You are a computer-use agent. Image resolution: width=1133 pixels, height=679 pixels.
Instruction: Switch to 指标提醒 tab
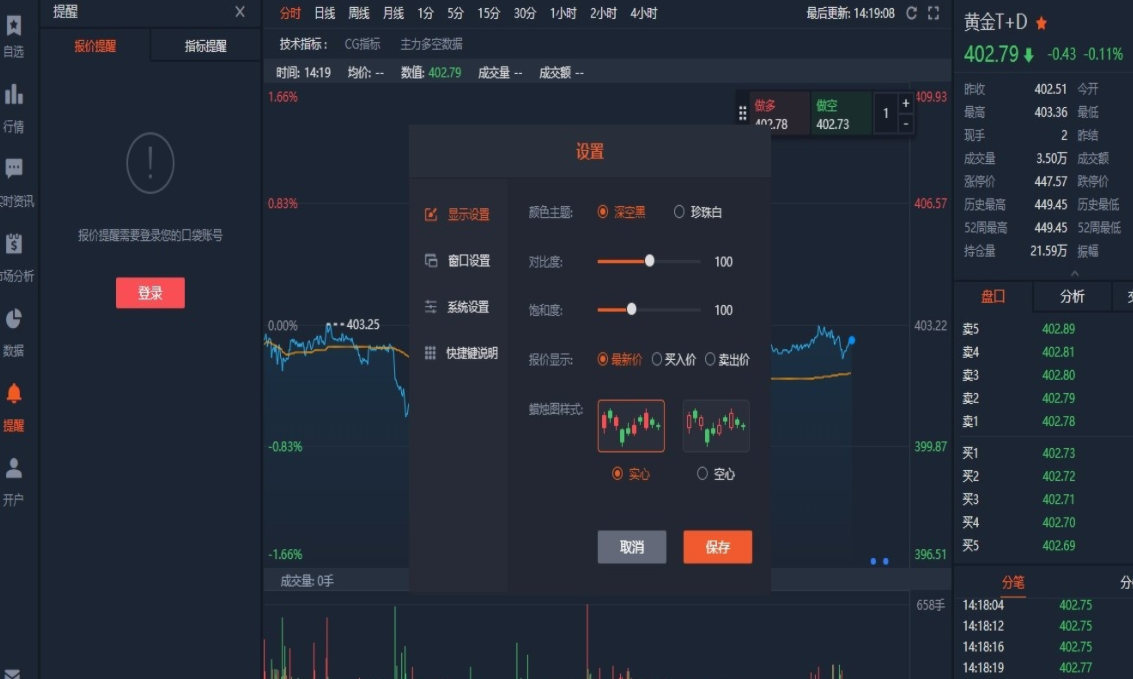[206, 46]
